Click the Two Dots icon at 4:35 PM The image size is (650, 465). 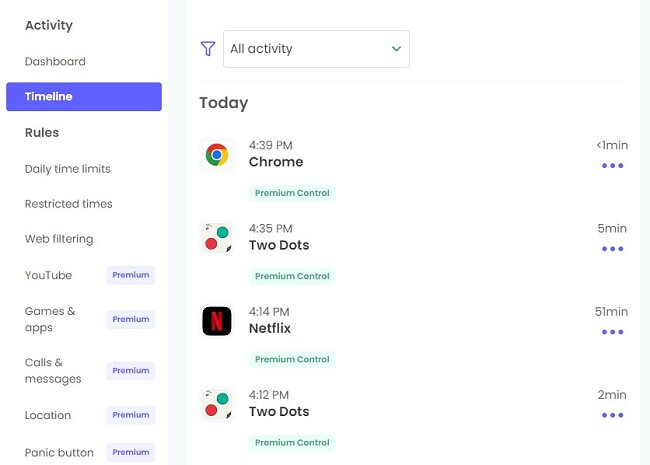pos(217,238)
